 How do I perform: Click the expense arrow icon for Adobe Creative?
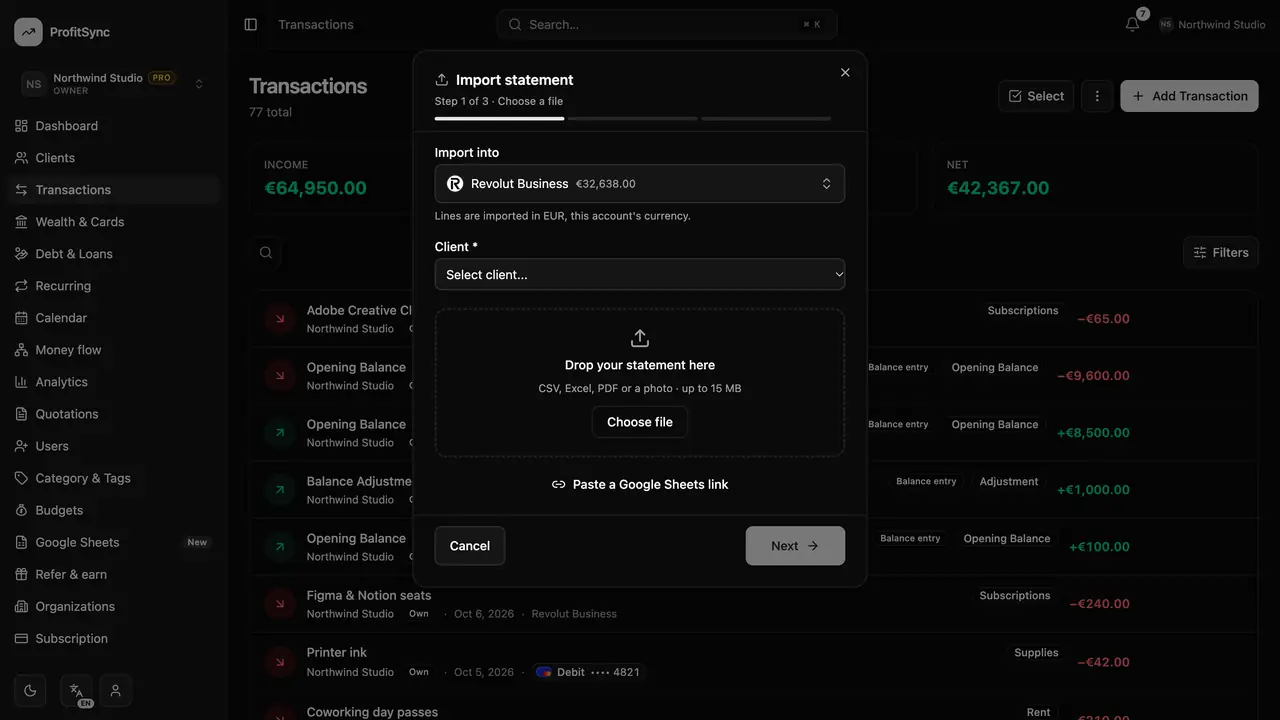pos(279,319)
